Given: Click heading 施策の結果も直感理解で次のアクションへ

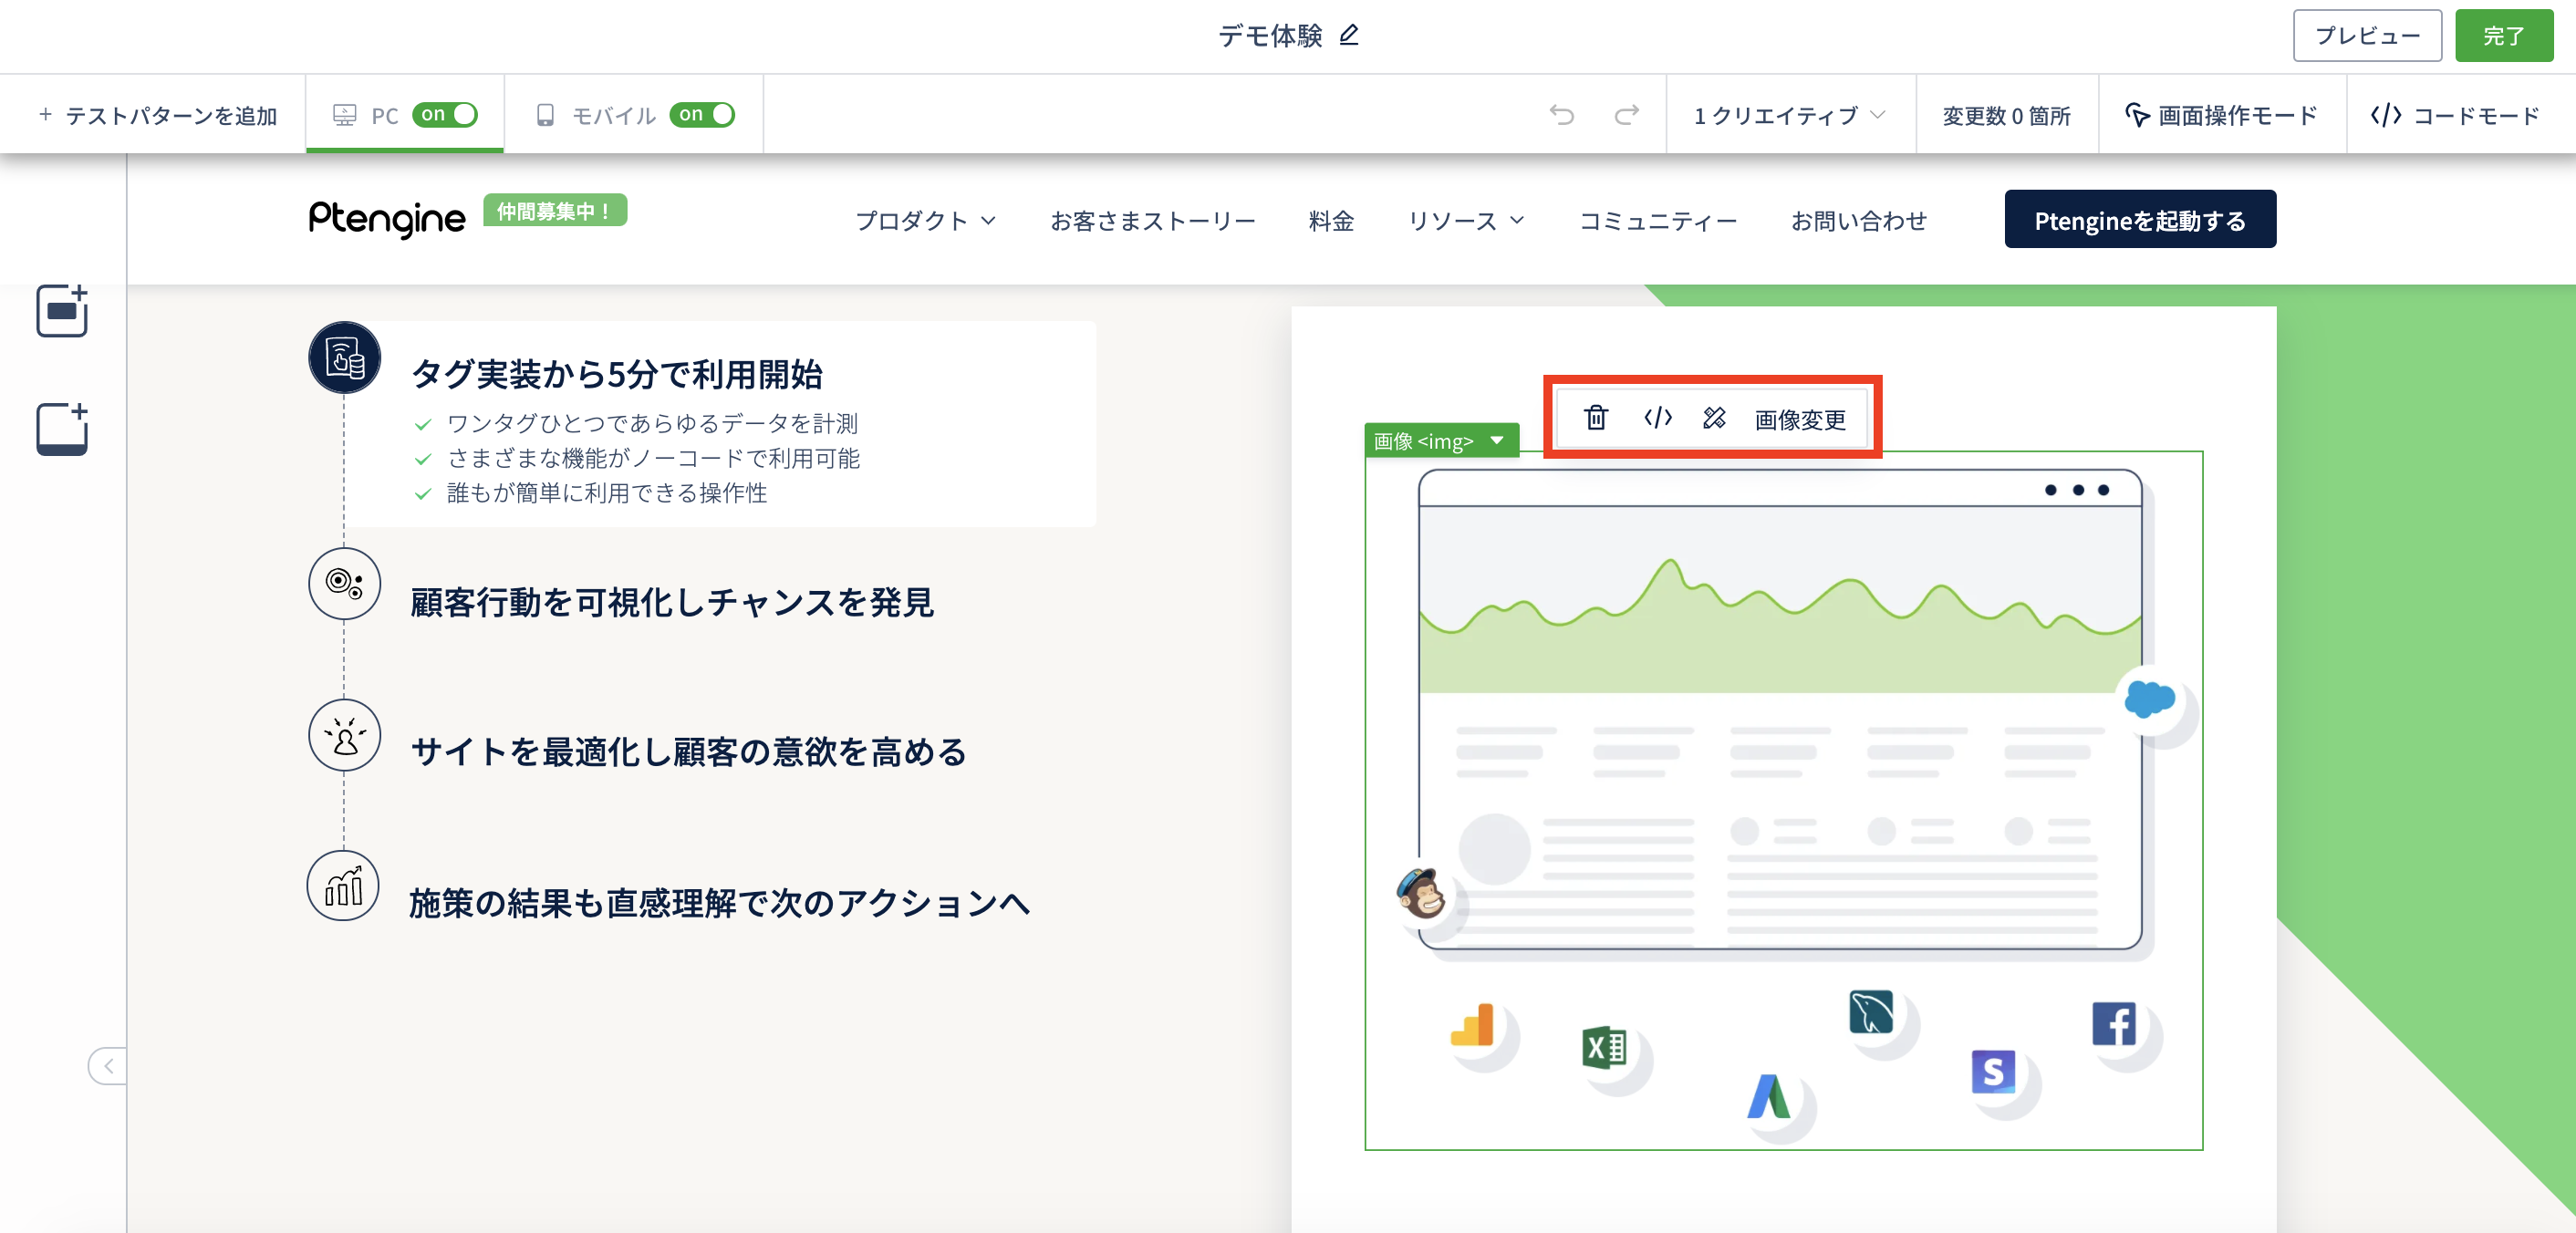Looking at the screenshot, I should click(x=720, y=904).
